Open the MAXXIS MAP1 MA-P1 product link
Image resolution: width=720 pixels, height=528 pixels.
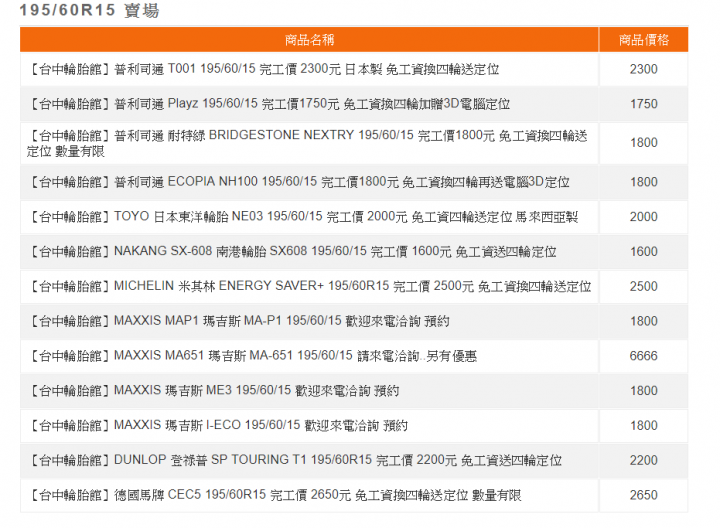click(239, 321)
